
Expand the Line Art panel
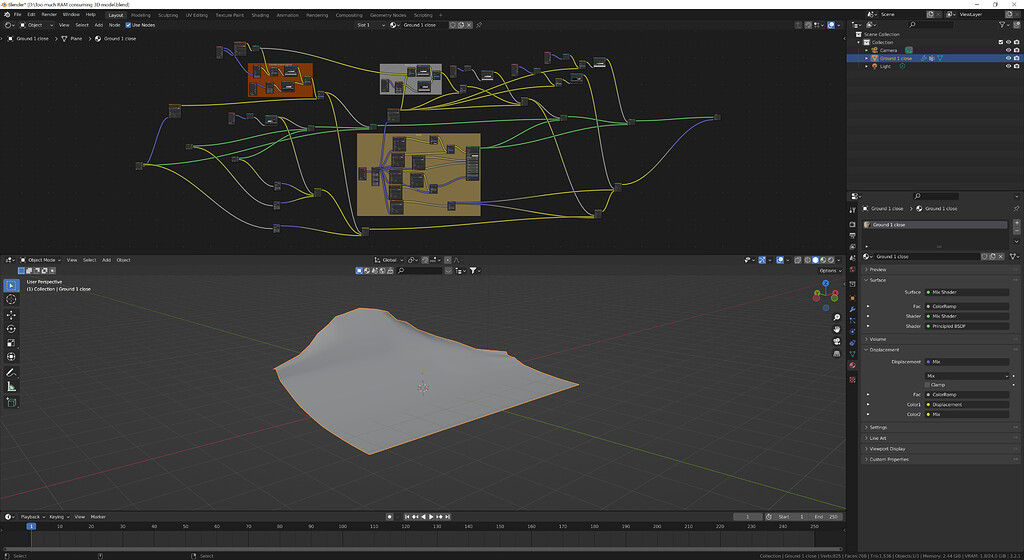[x=877, y=438]
